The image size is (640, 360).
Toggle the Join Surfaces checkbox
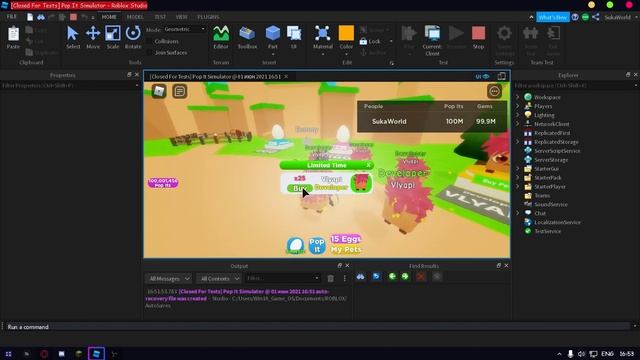coord(149,53)
